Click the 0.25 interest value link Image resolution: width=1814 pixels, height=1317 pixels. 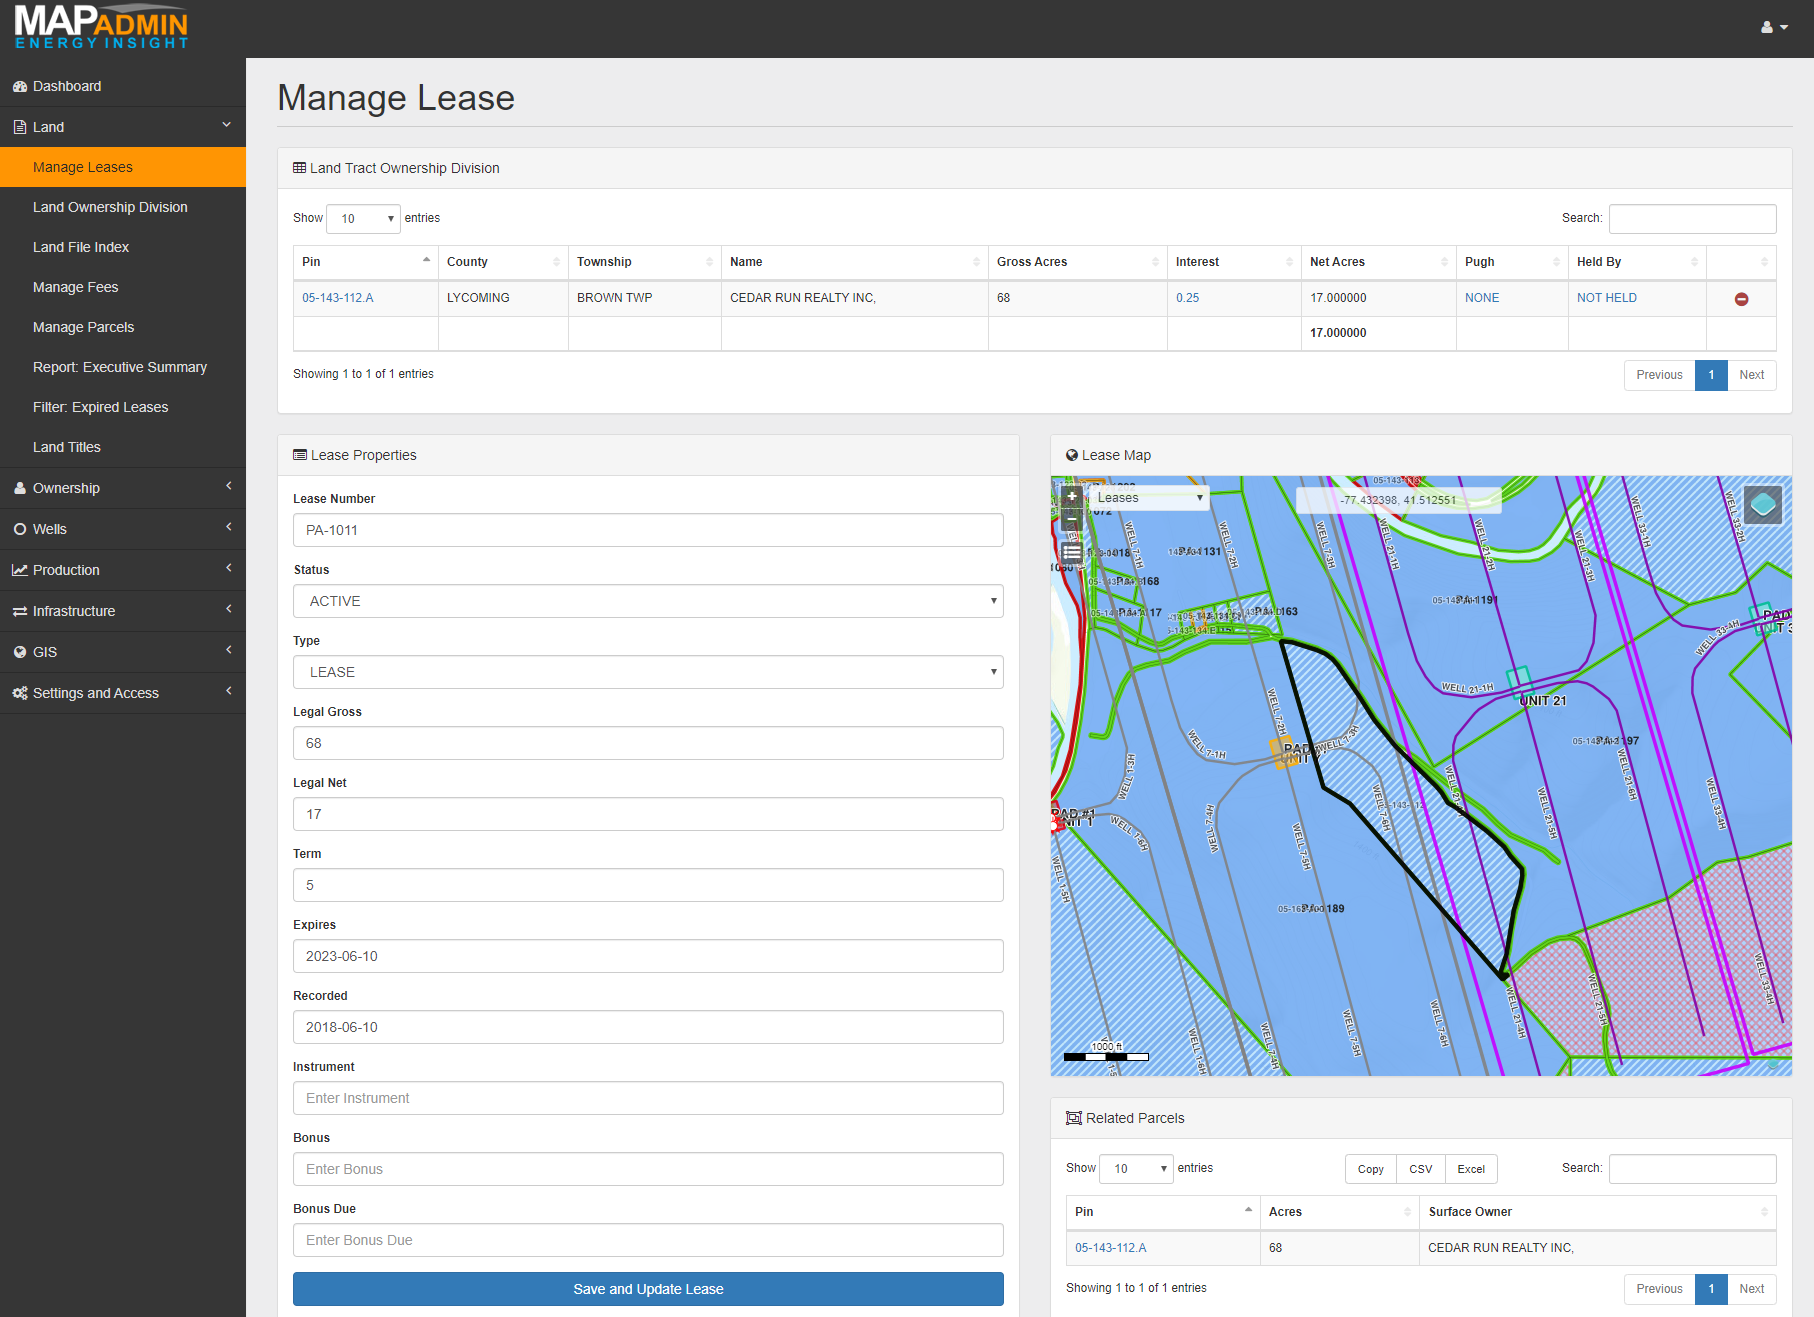click(1187, 298)
